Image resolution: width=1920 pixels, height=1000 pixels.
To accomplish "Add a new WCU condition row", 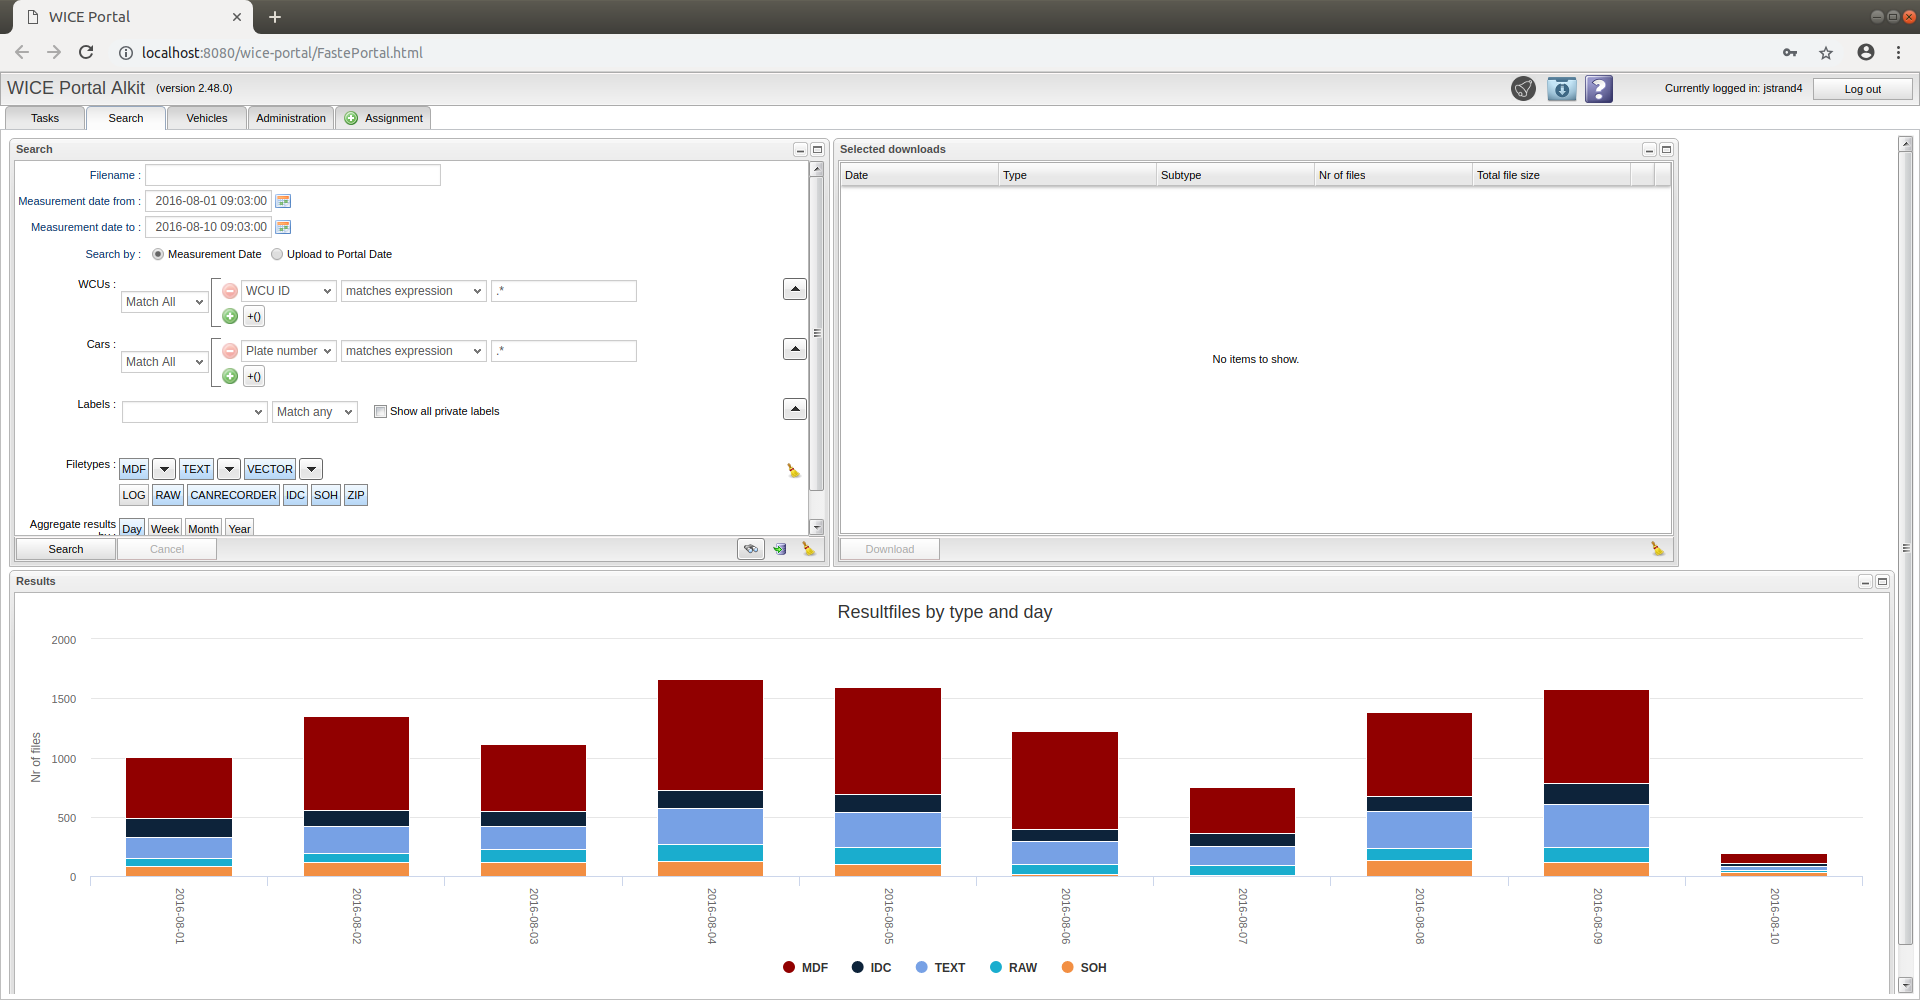I will [x=230, y=317].
